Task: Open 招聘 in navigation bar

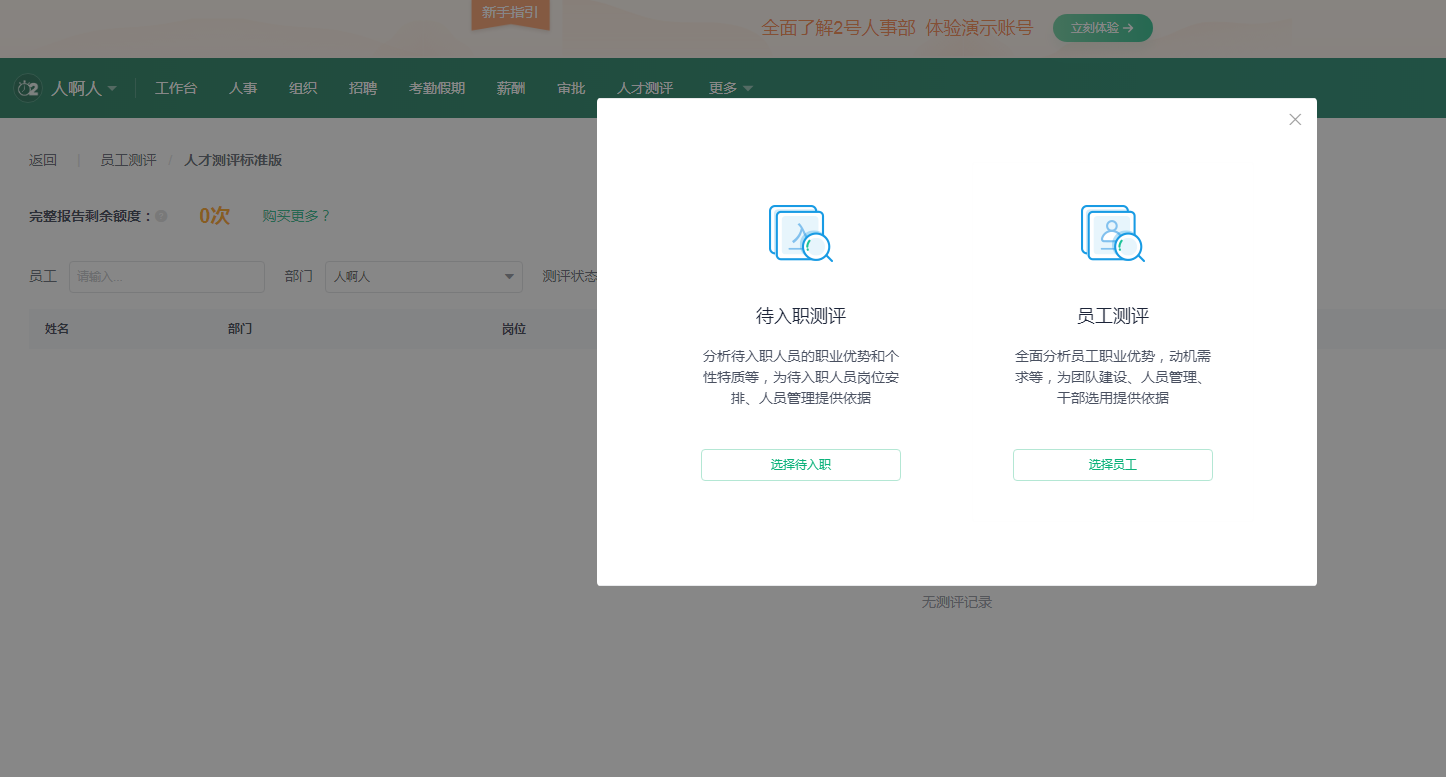Action: click(363, 88)
